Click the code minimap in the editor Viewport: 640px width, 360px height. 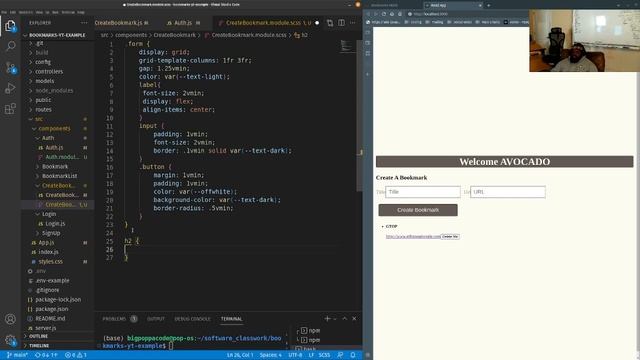347,45
